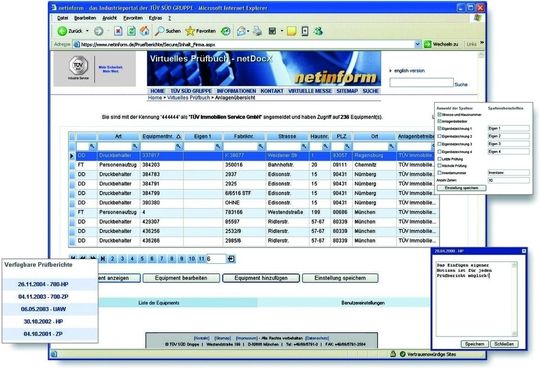Sort by the Equipmentnr. column sort triangle
The width and height of the screenshot is (540, 370).
click(x=178, y=137)
